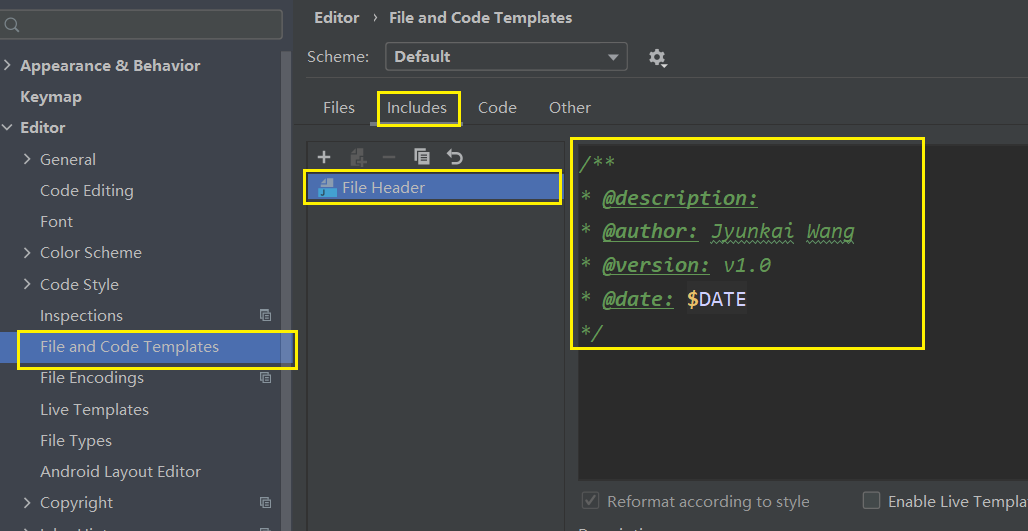Click the Copyright per-project settings icon
Image resolution: width=1028 pixels, height=531 pixels.
tap(265, 503)
